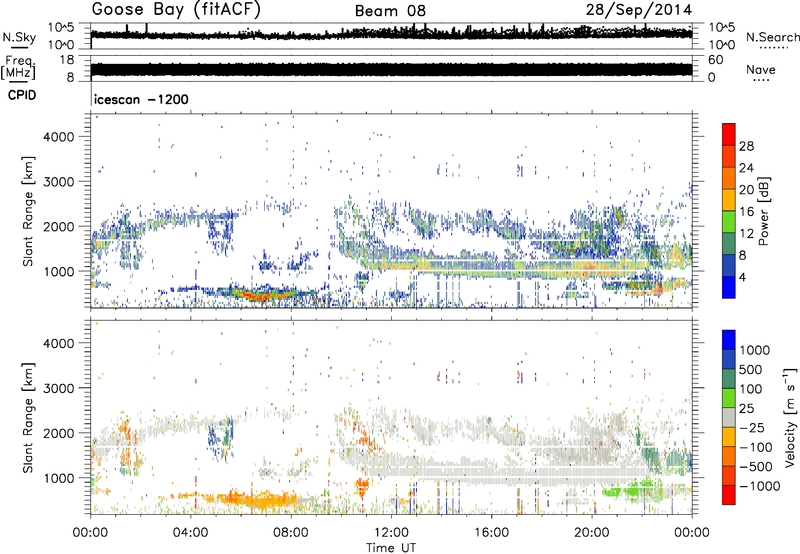Click the Beam 08 label
Viewport: 800px width, 554px height.
[390, 11]
